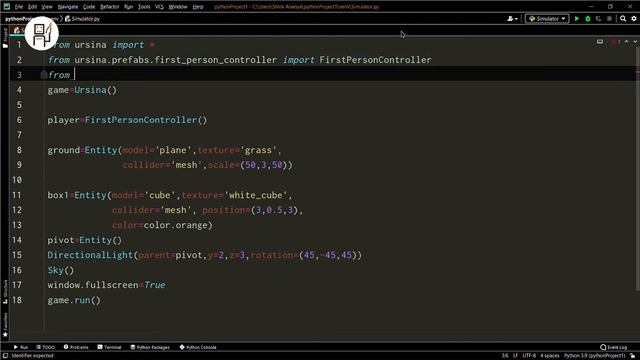Open the Refactor menu
The width and height of the screenshot is (640, 360).
[110, 7]
